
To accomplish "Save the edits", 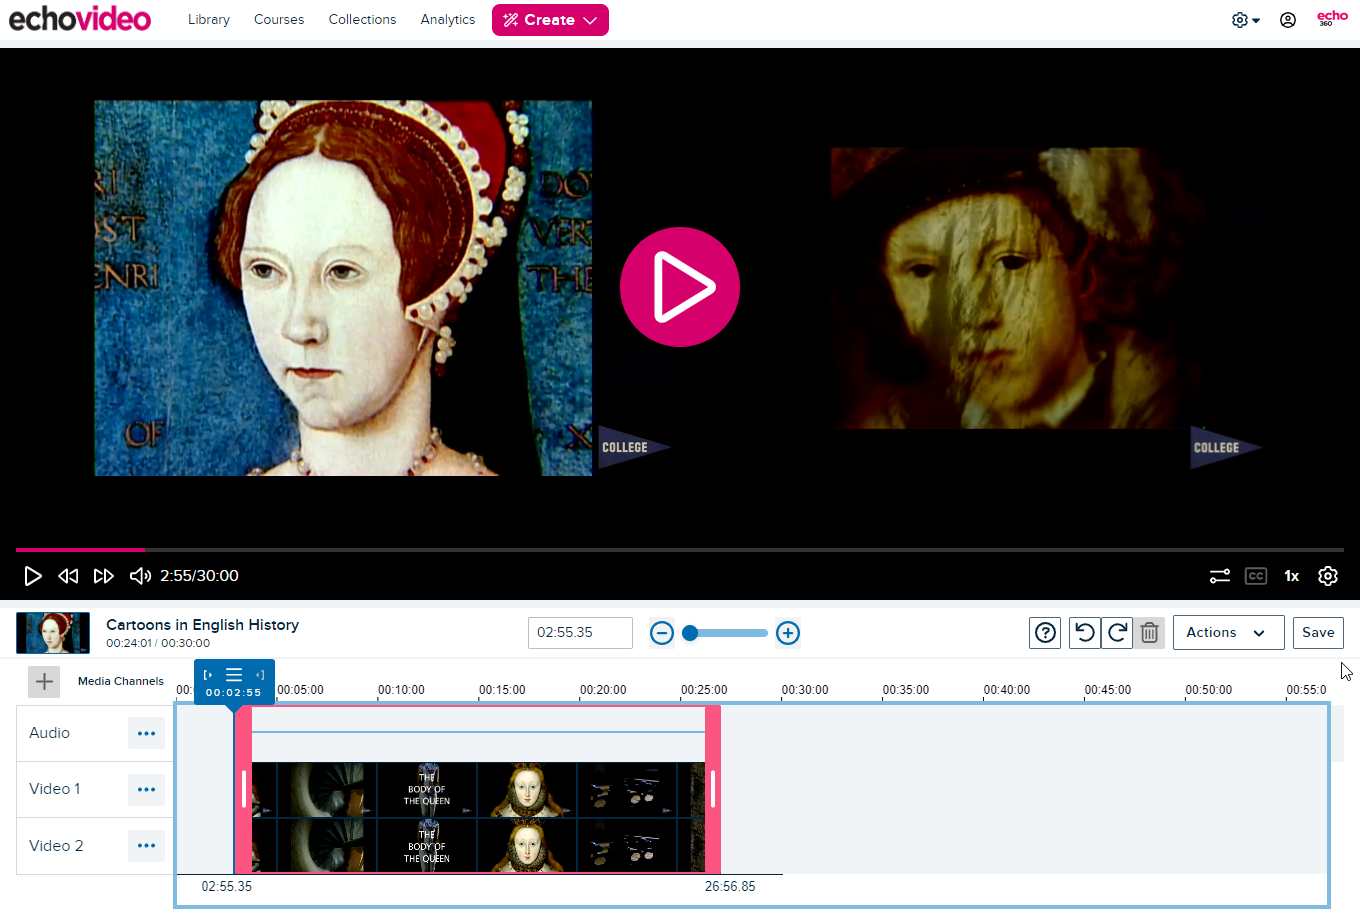I will 1318,633.
